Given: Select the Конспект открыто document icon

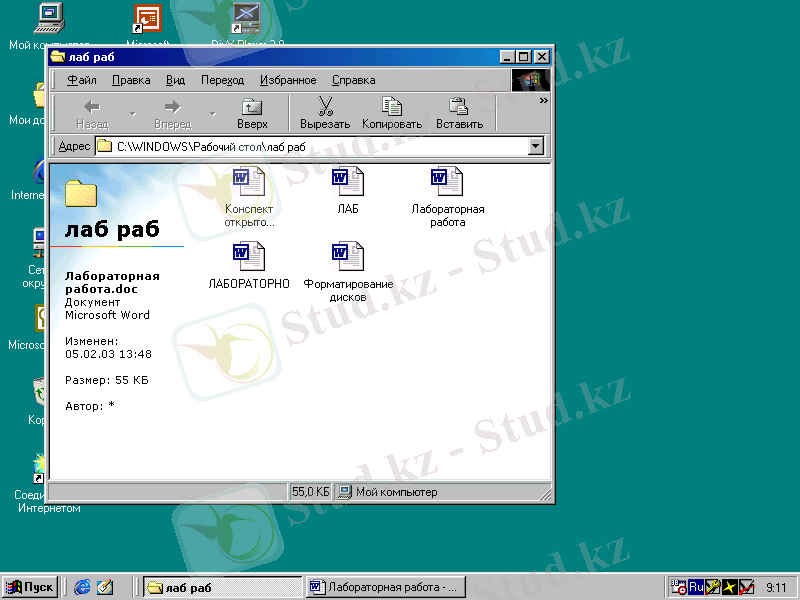Looking at the screenshot, I should click(249, 182).
